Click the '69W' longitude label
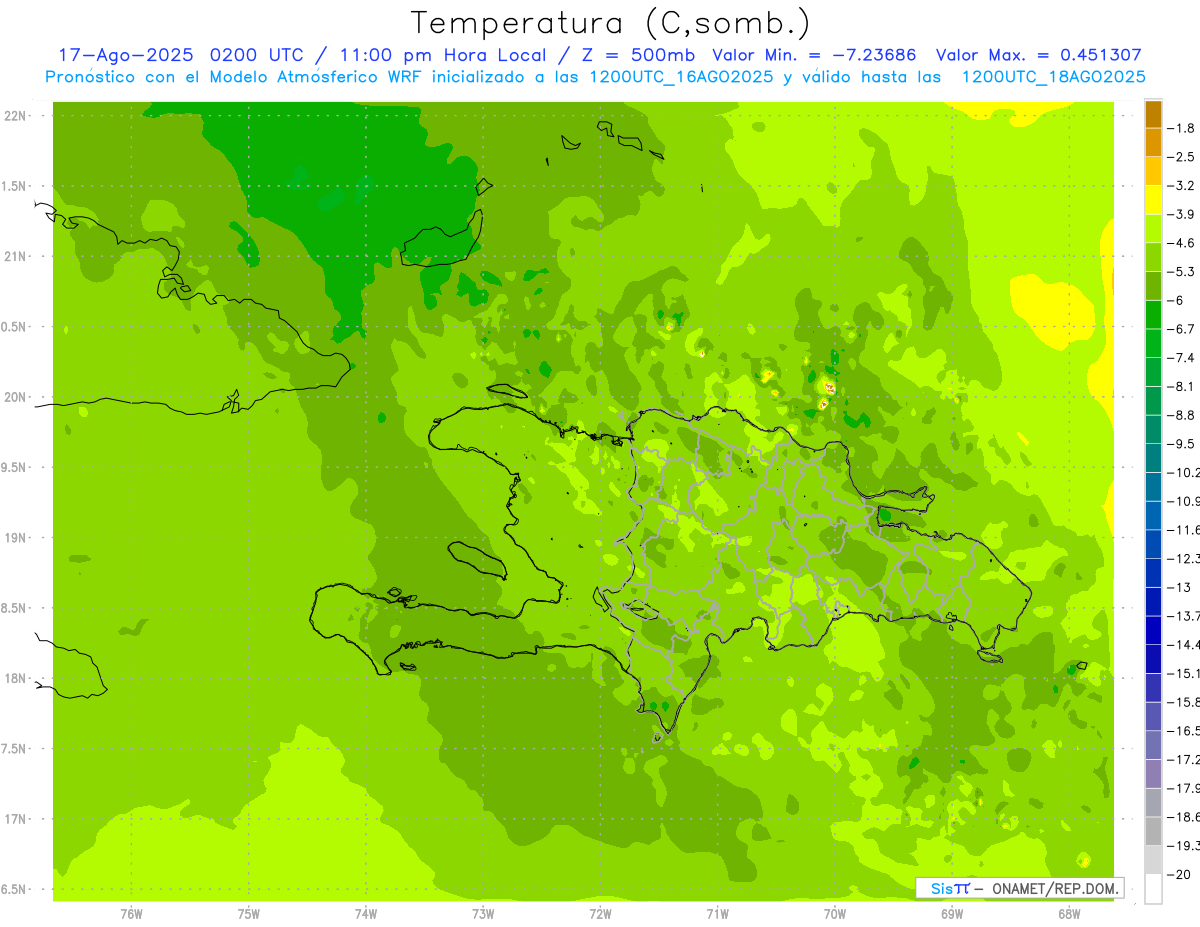Viewport: 1200px width, 927px height. coord(952,913)
